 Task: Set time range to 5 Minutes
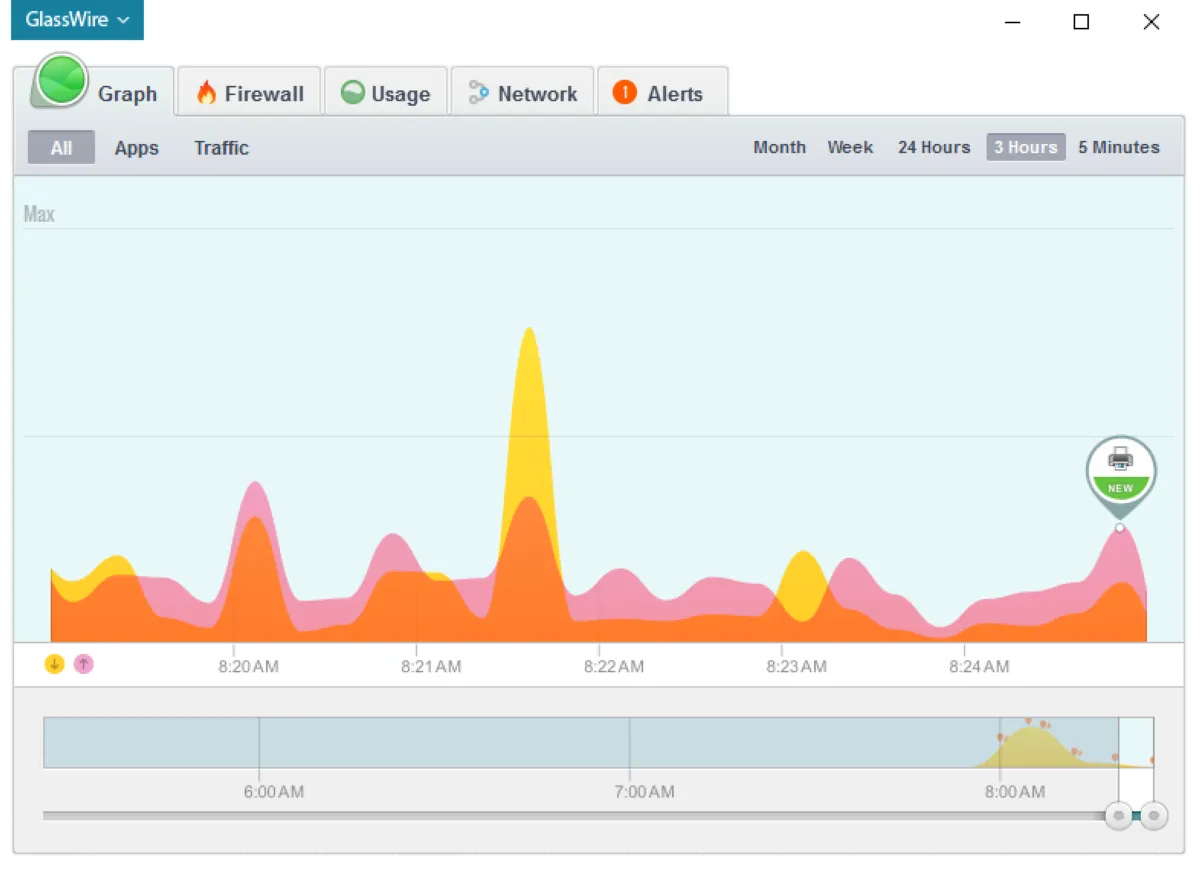pyautogui.click(x=1118, y=147)
